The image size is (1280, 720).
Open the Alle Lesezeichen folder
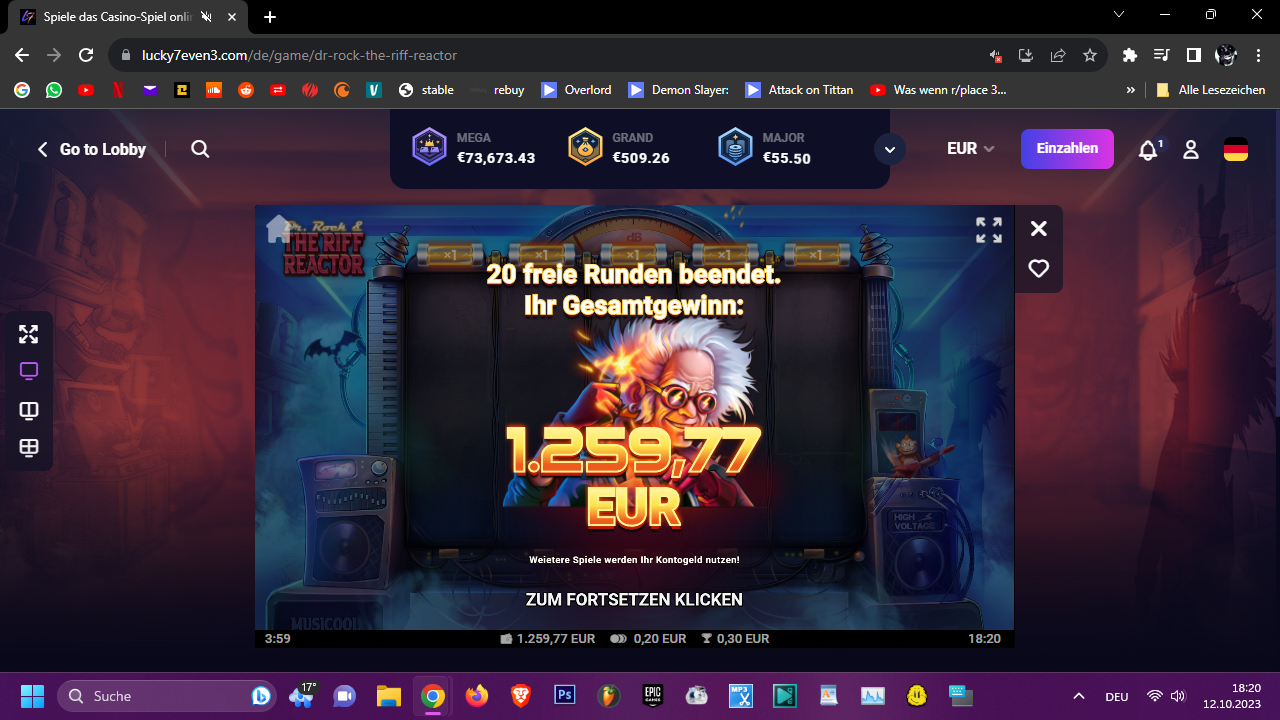click(x=1211, y=90)
